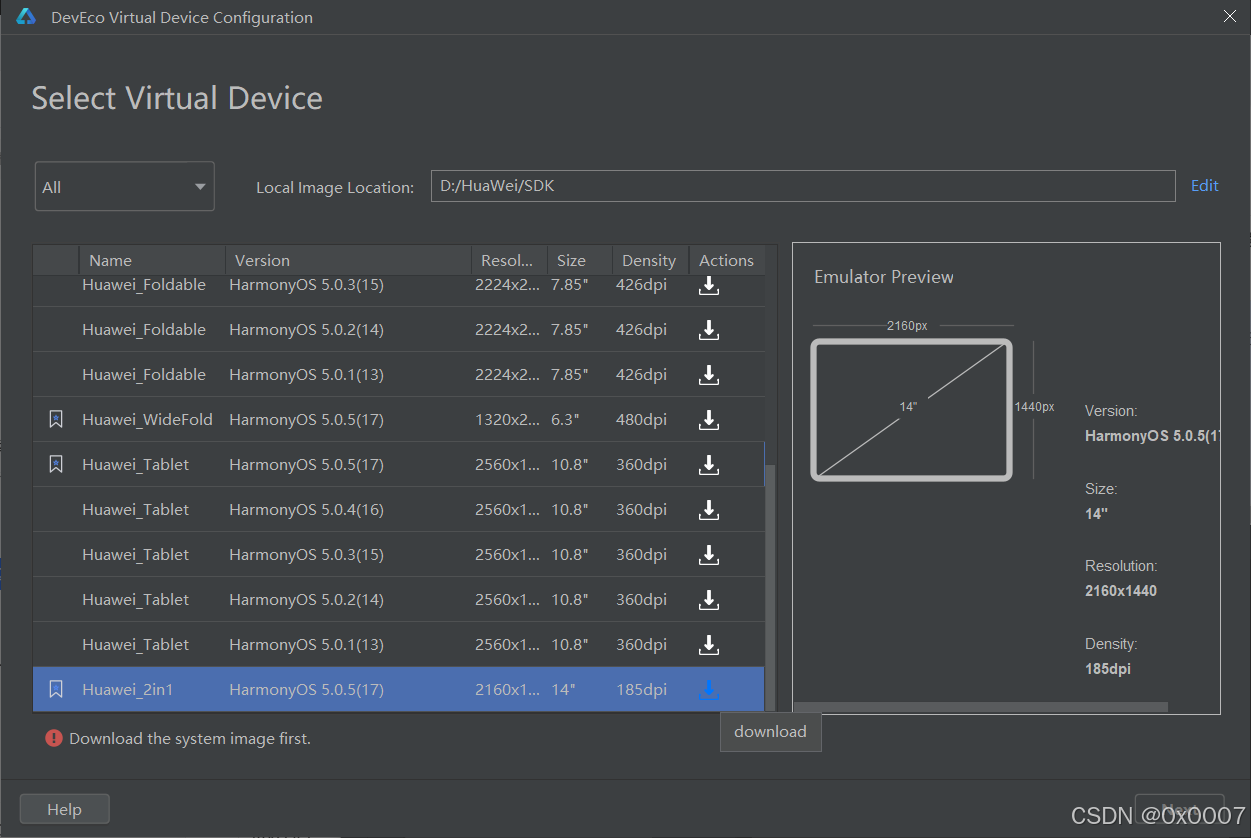Screen dimensions: 1251x838
Task: Click the Resol... column header
Action: pos(509,260)
